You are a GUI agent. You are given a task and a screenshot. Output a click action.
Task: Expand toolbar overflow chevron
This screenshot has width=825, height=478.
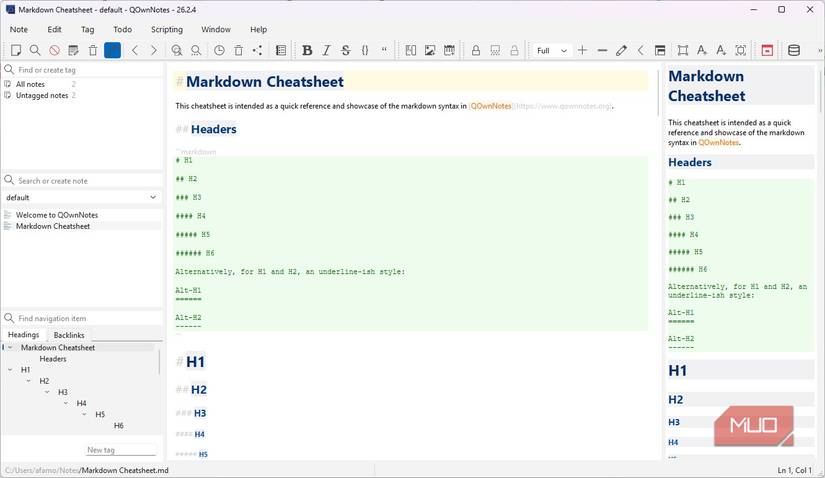(820, 51)
